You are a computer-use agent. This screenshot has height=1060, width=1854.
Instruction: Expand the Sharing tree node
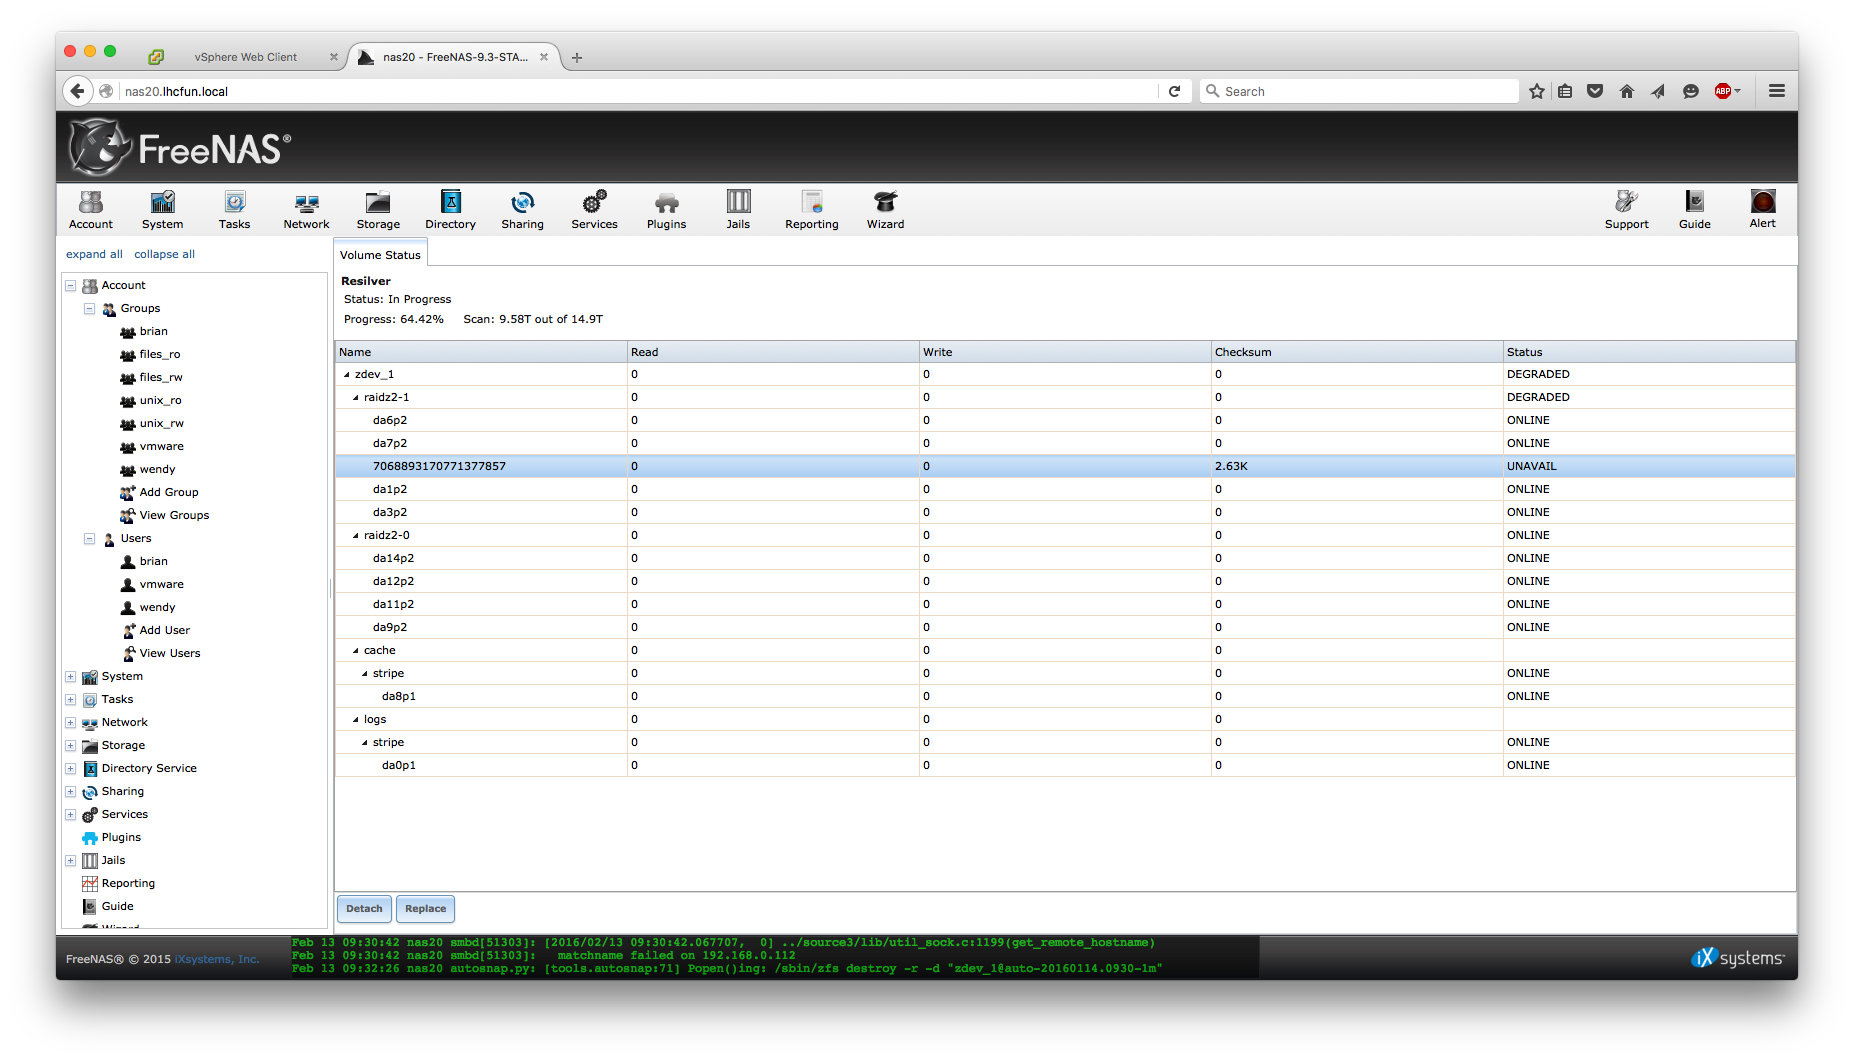(71, 792)
